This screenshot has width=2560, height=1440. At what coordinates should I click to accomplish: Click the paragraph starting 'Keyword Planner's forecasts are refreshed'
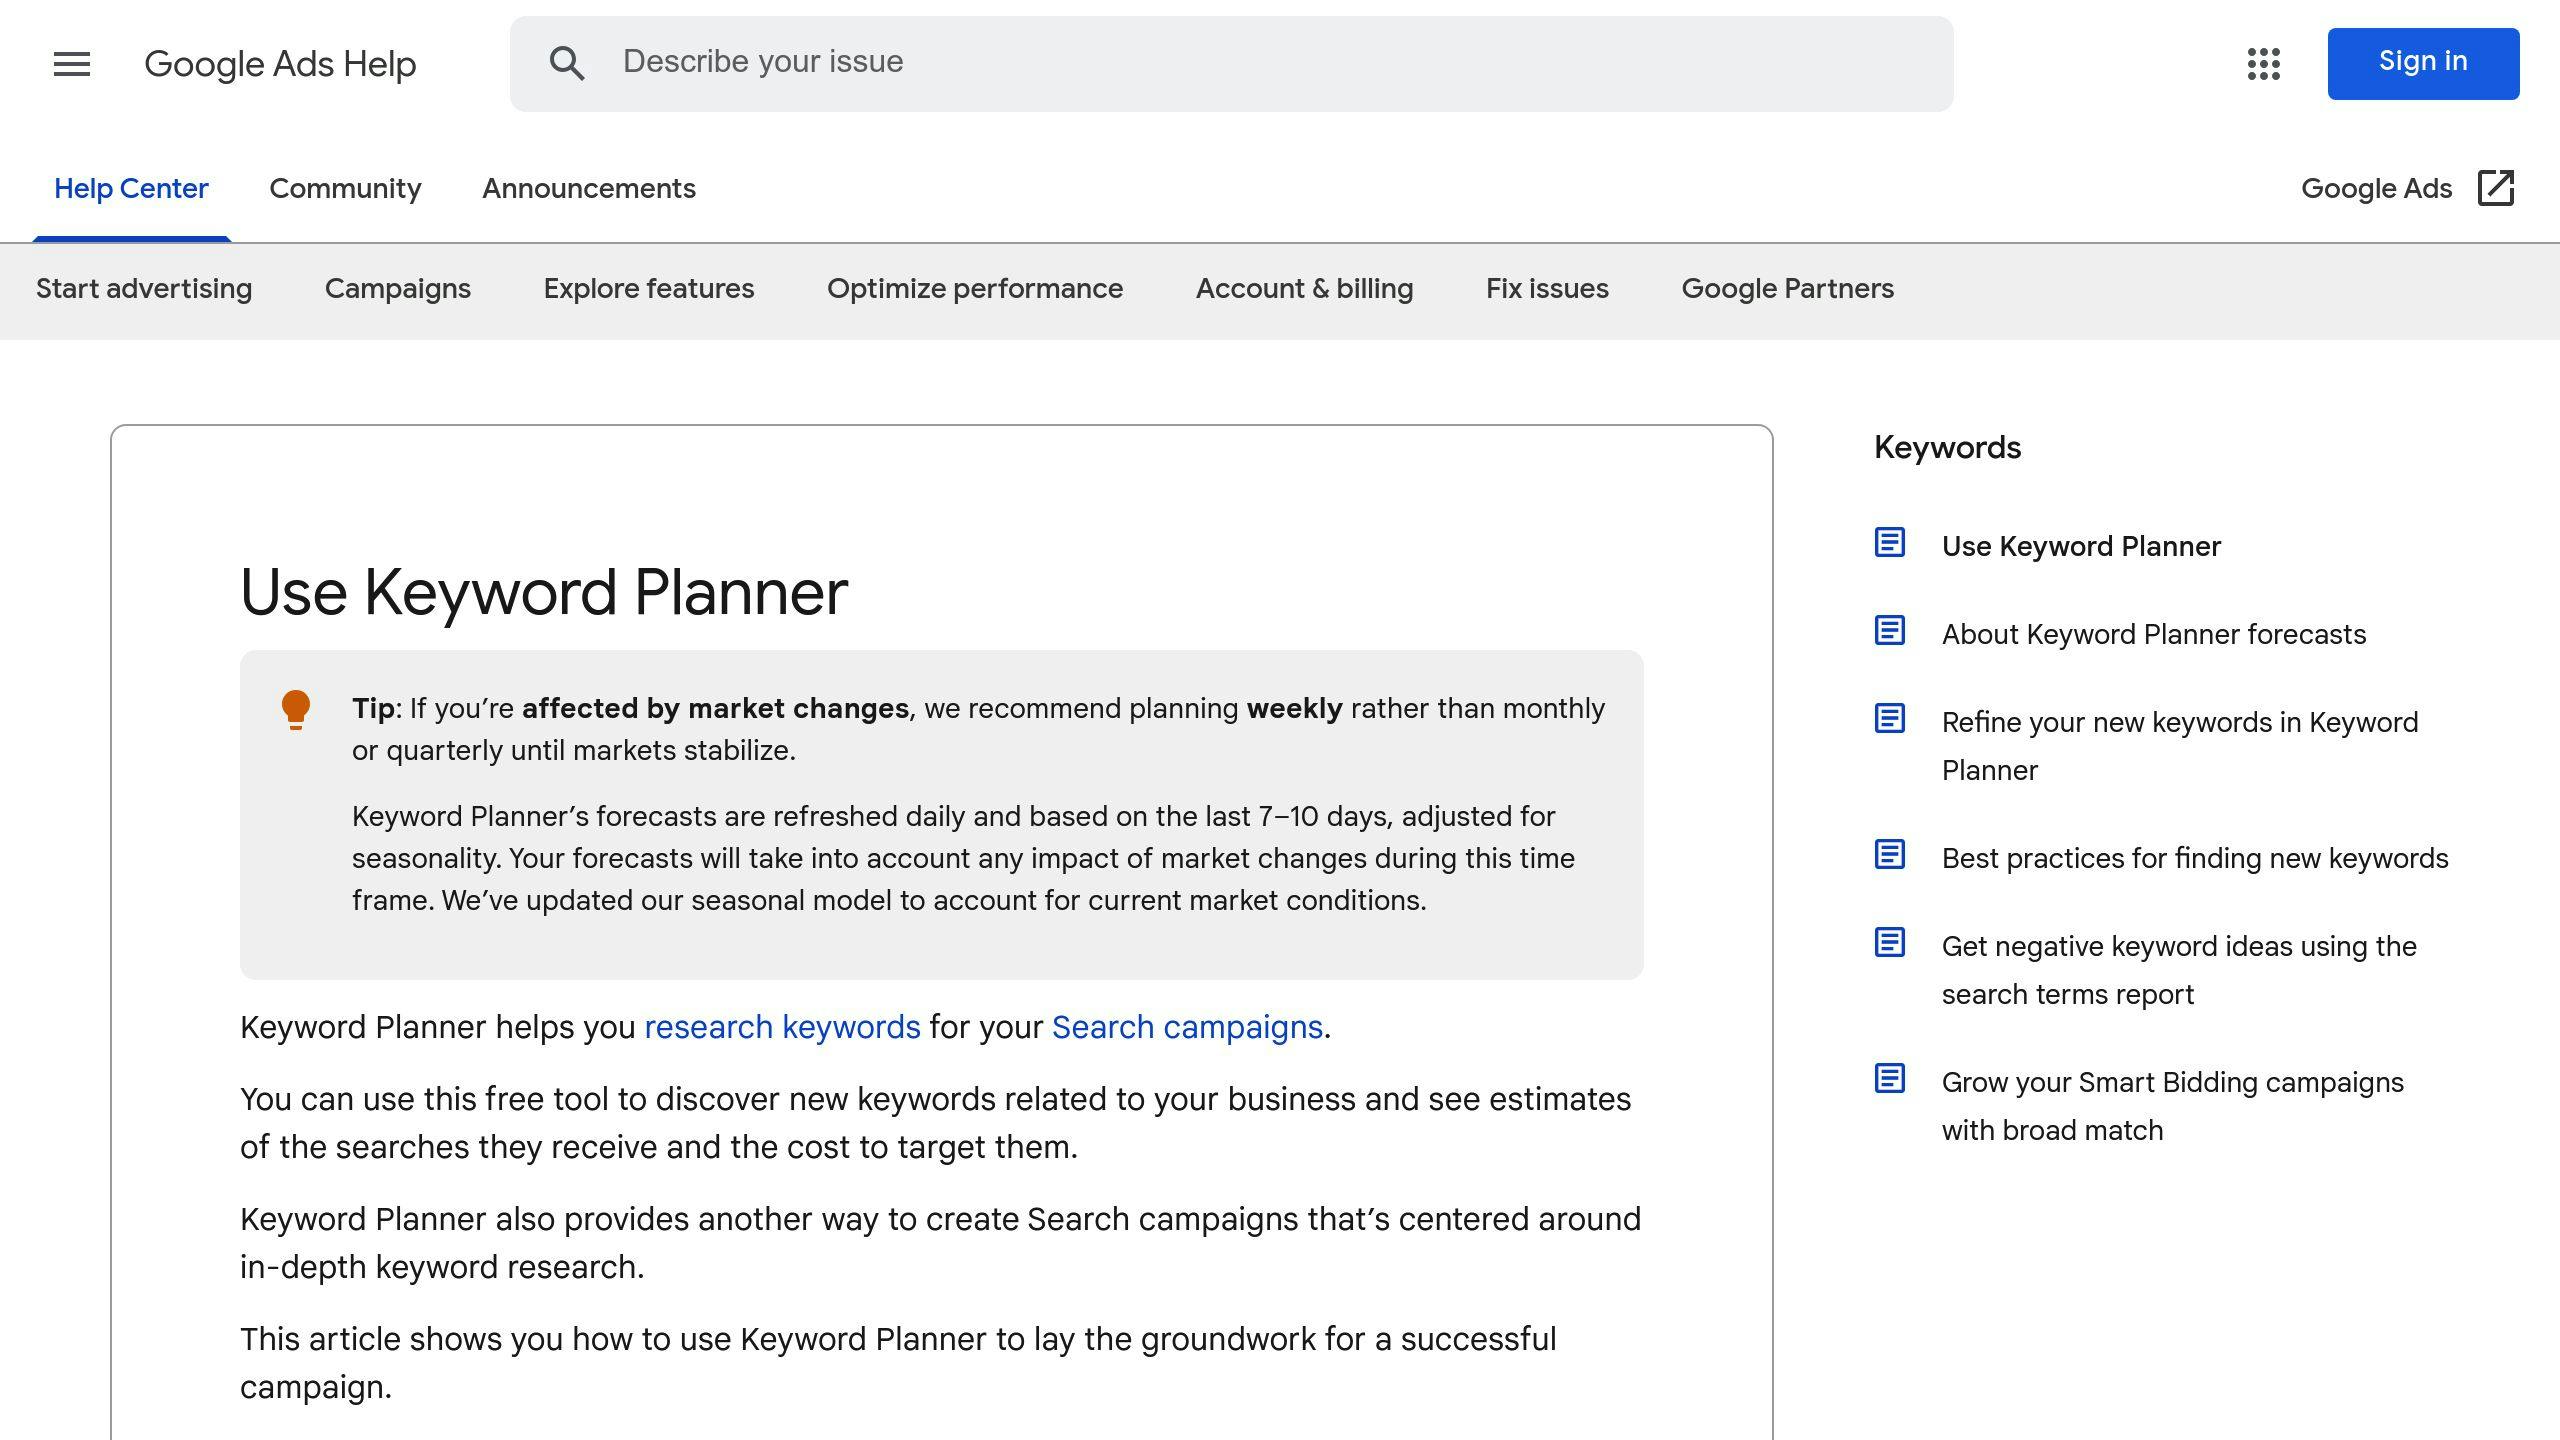coord(963,859)
